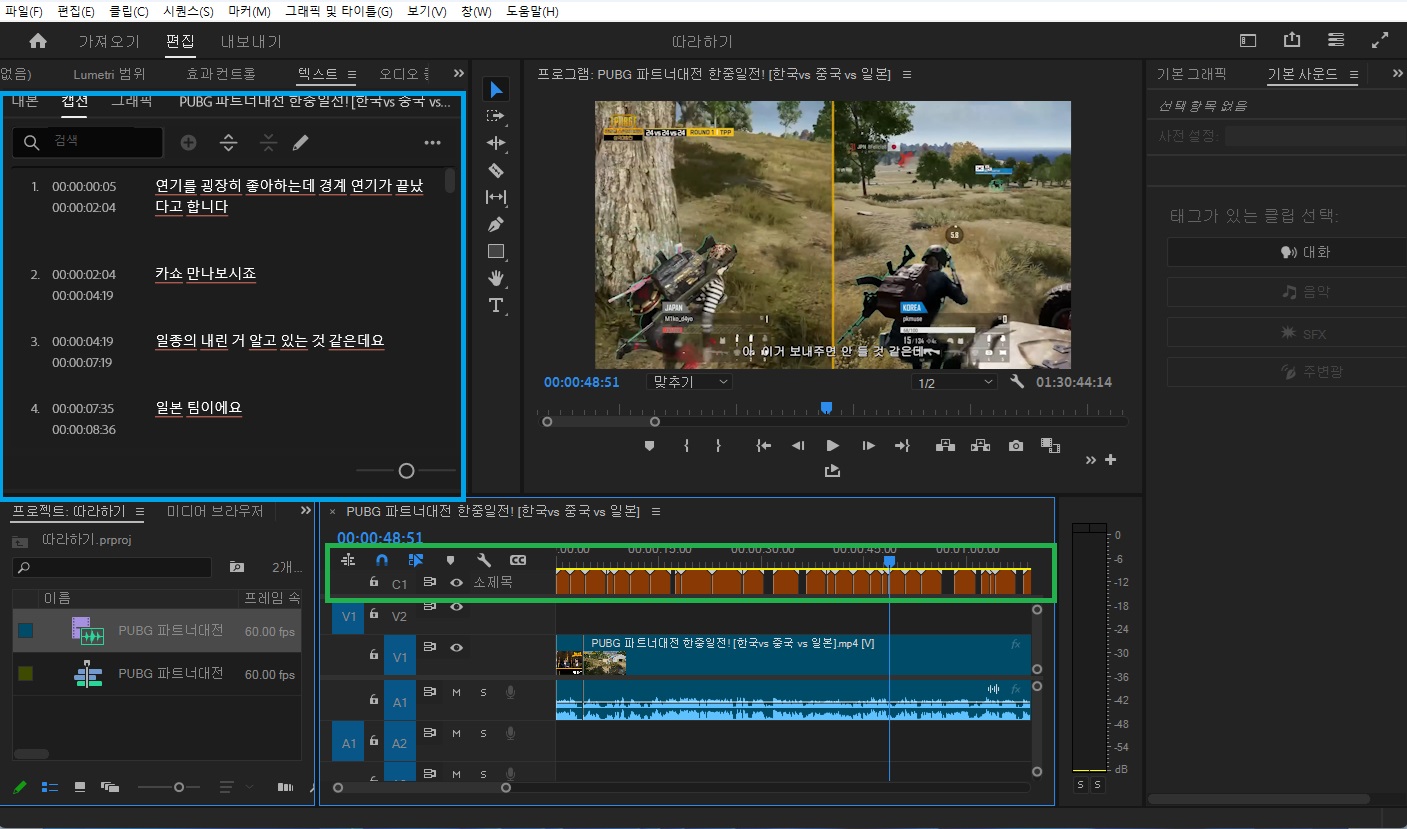Open the 그래픽 및 타이틀(G) menu
This screenshot has height=829, width=1407.
[x=339, y=12]
